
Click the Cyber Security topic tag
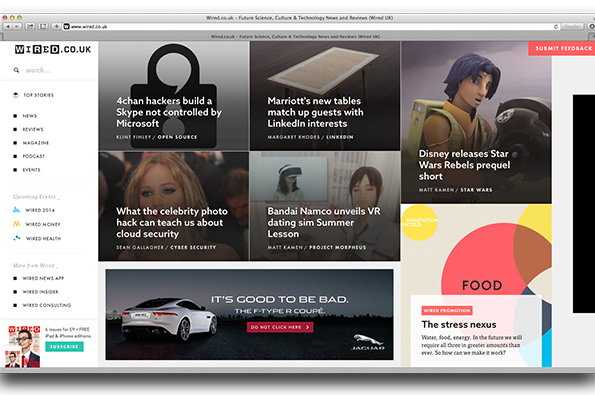point(193,248)
